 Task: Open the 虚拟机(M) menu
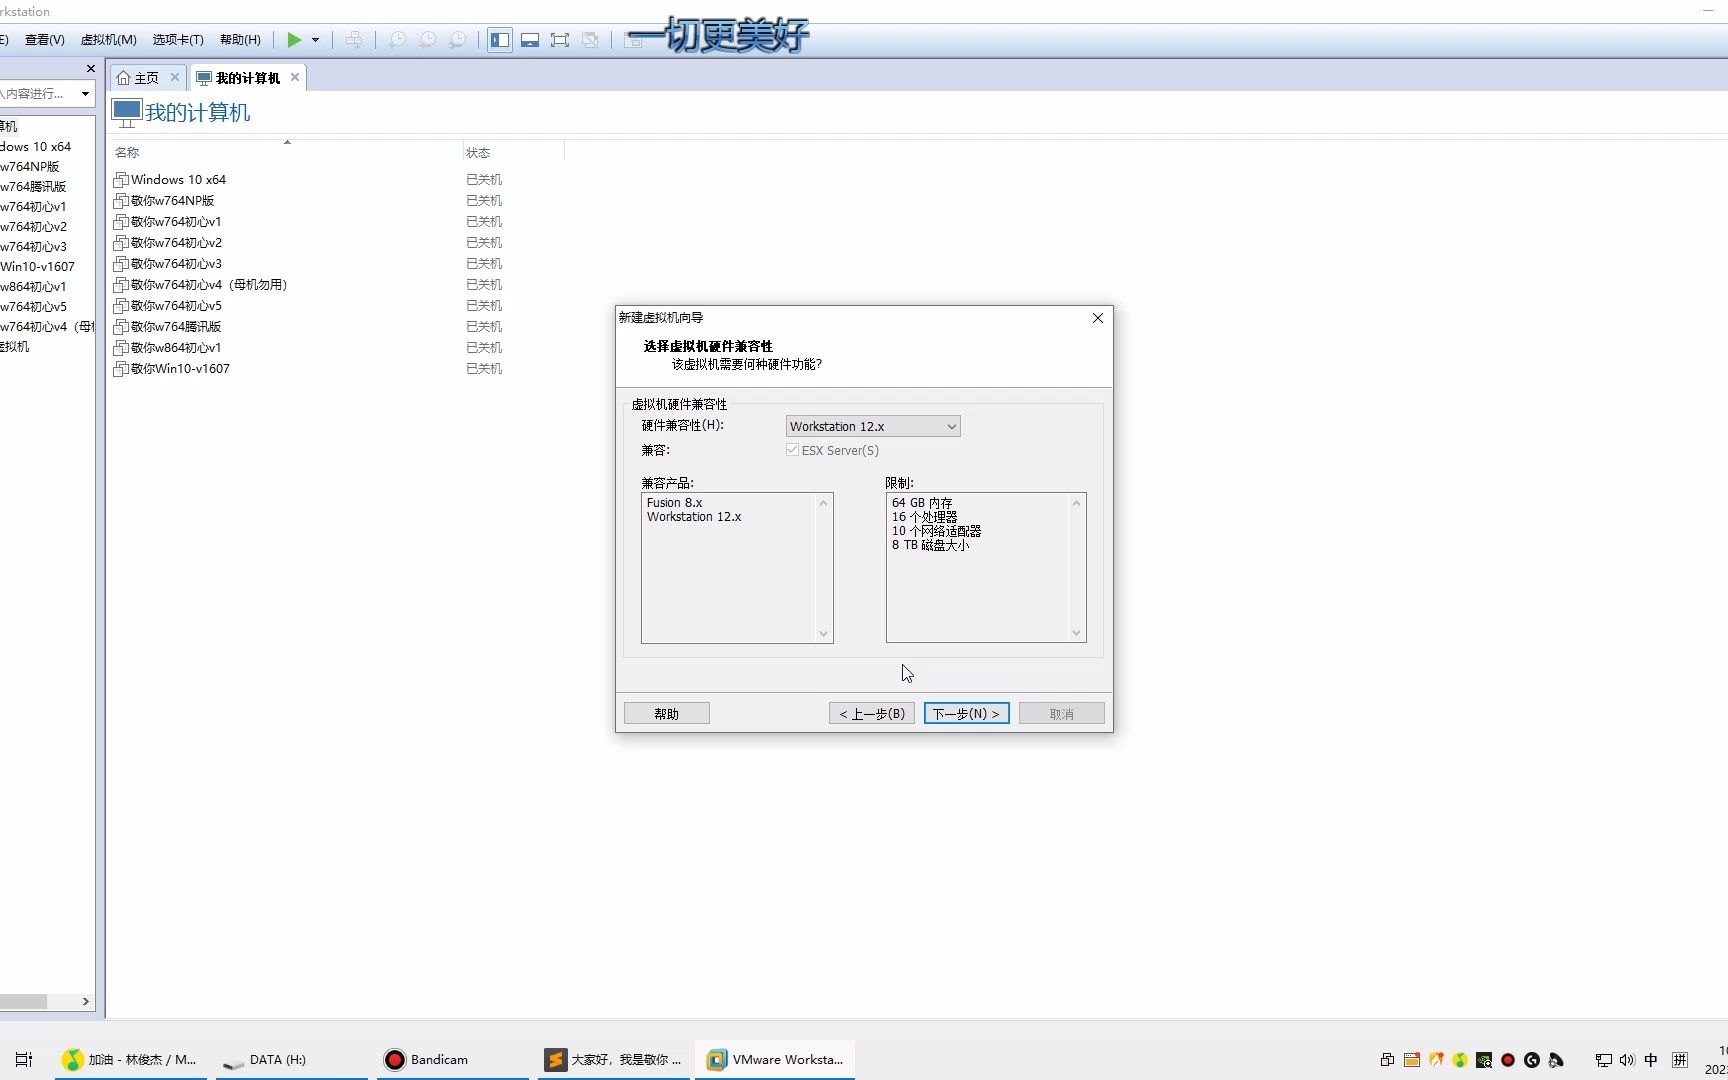click(x=109, y=40)
